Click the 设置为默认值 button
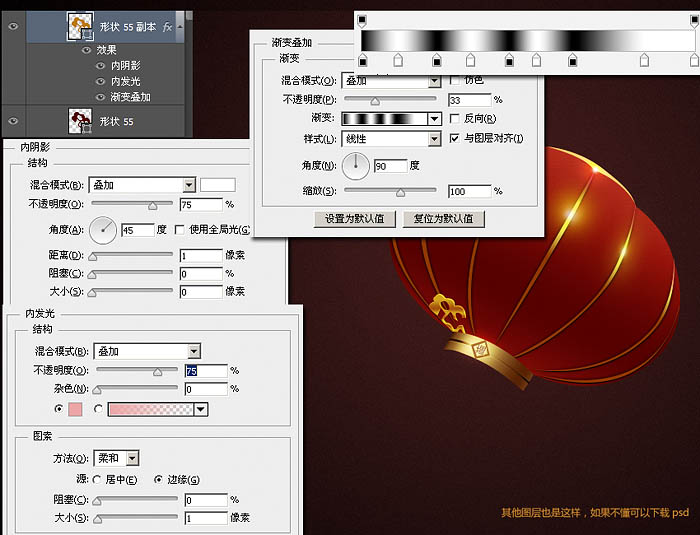Image resolution: width=700 pixels, height=535 pixels. point(354,219)
